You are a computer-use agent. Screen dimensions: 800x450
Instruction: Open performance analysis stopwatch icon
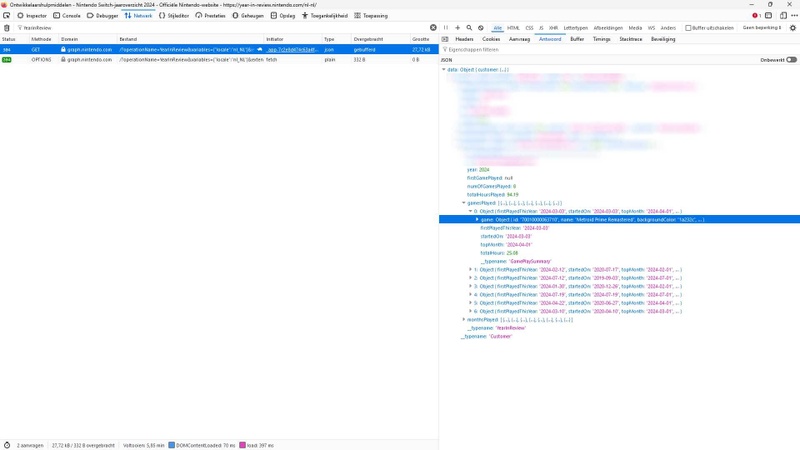pos(7,445)
